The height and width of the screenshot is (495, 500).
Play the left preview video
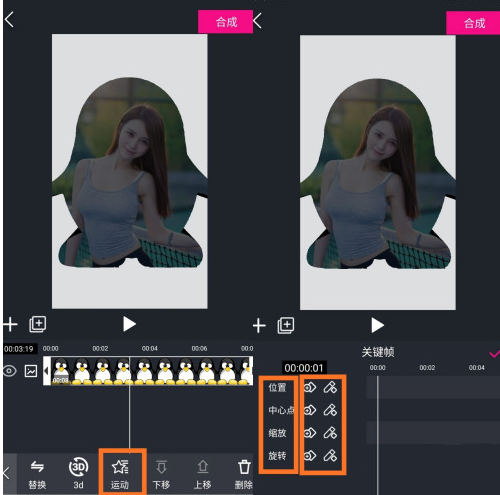[129, 324]
